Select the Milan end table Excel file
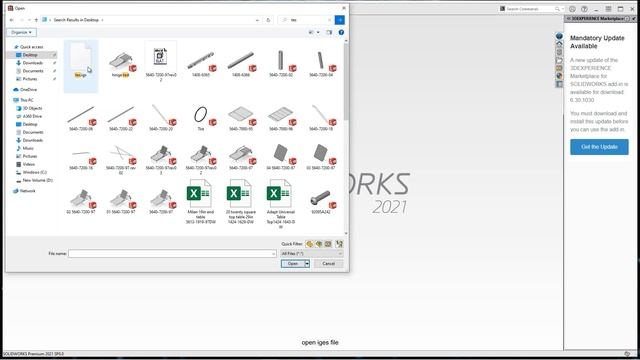This screenshot has height=360, width=640. pyautogui.click(x=200, y=202)
